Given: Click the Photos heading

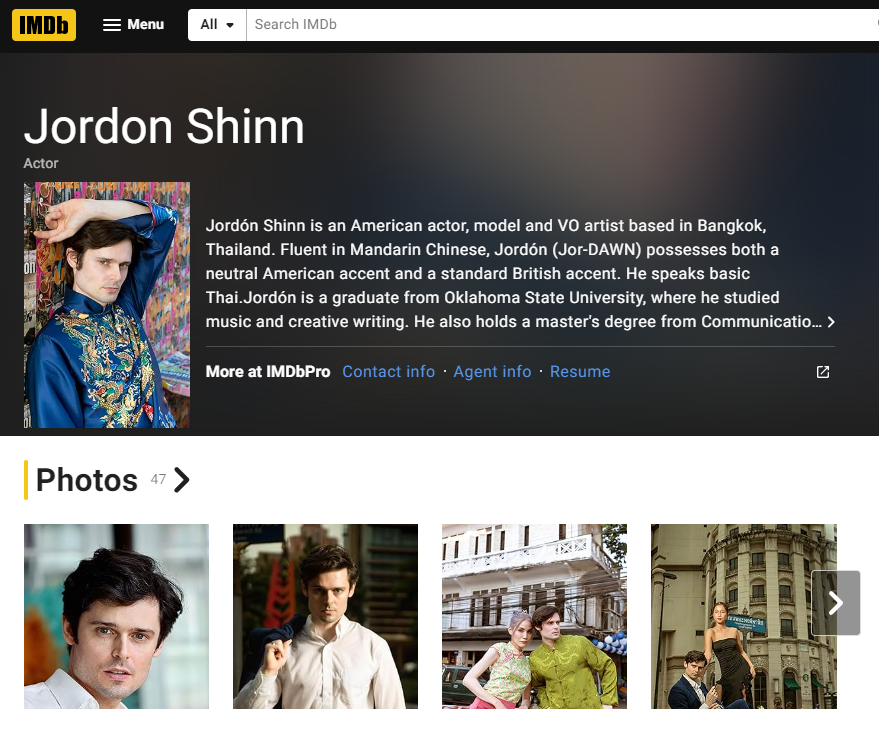Looking at the screenshot, I should point(87,480).
